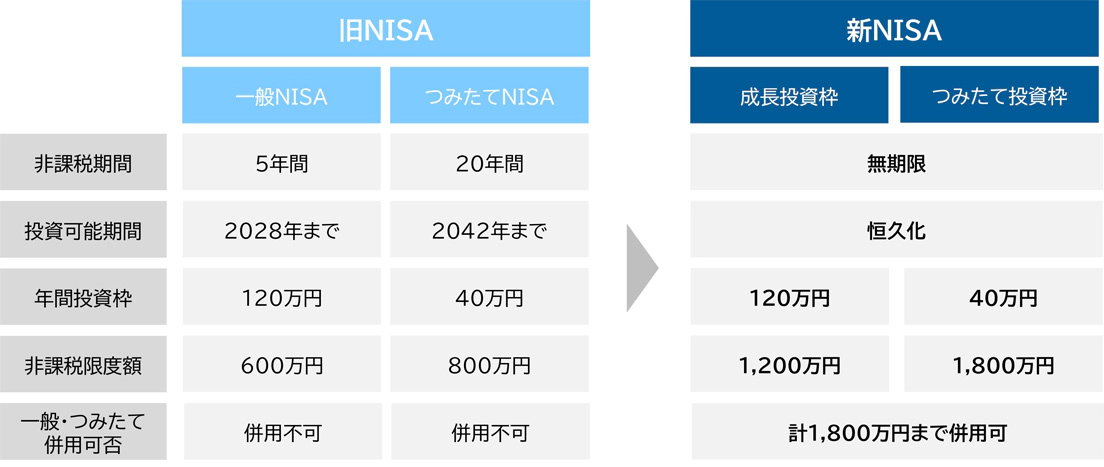Click the 非課税期間 row label
Image resolution: width=1104 pixels, height=467 pixels.
click(x=83, y=164)
